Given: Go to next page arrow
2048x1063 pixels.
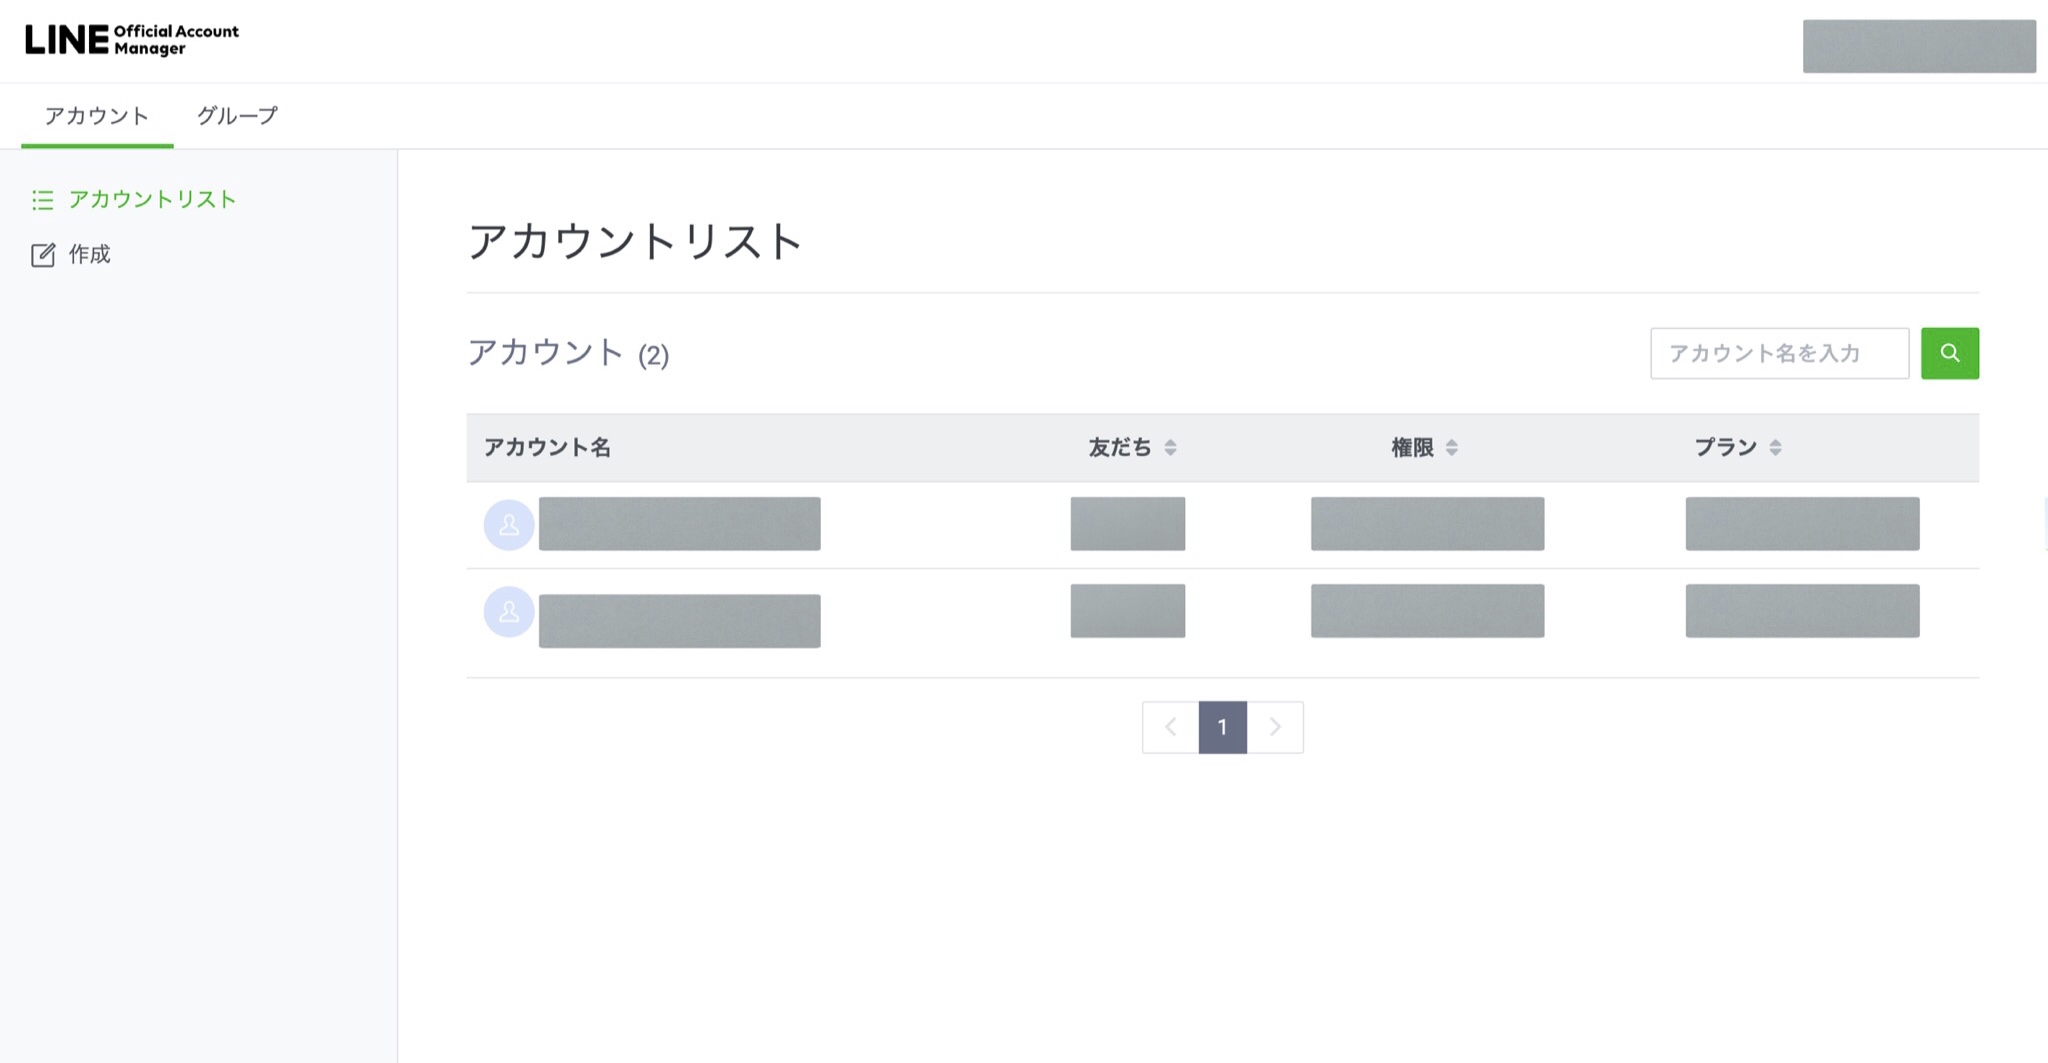Looking at the screenshot, I should 1275,727.
